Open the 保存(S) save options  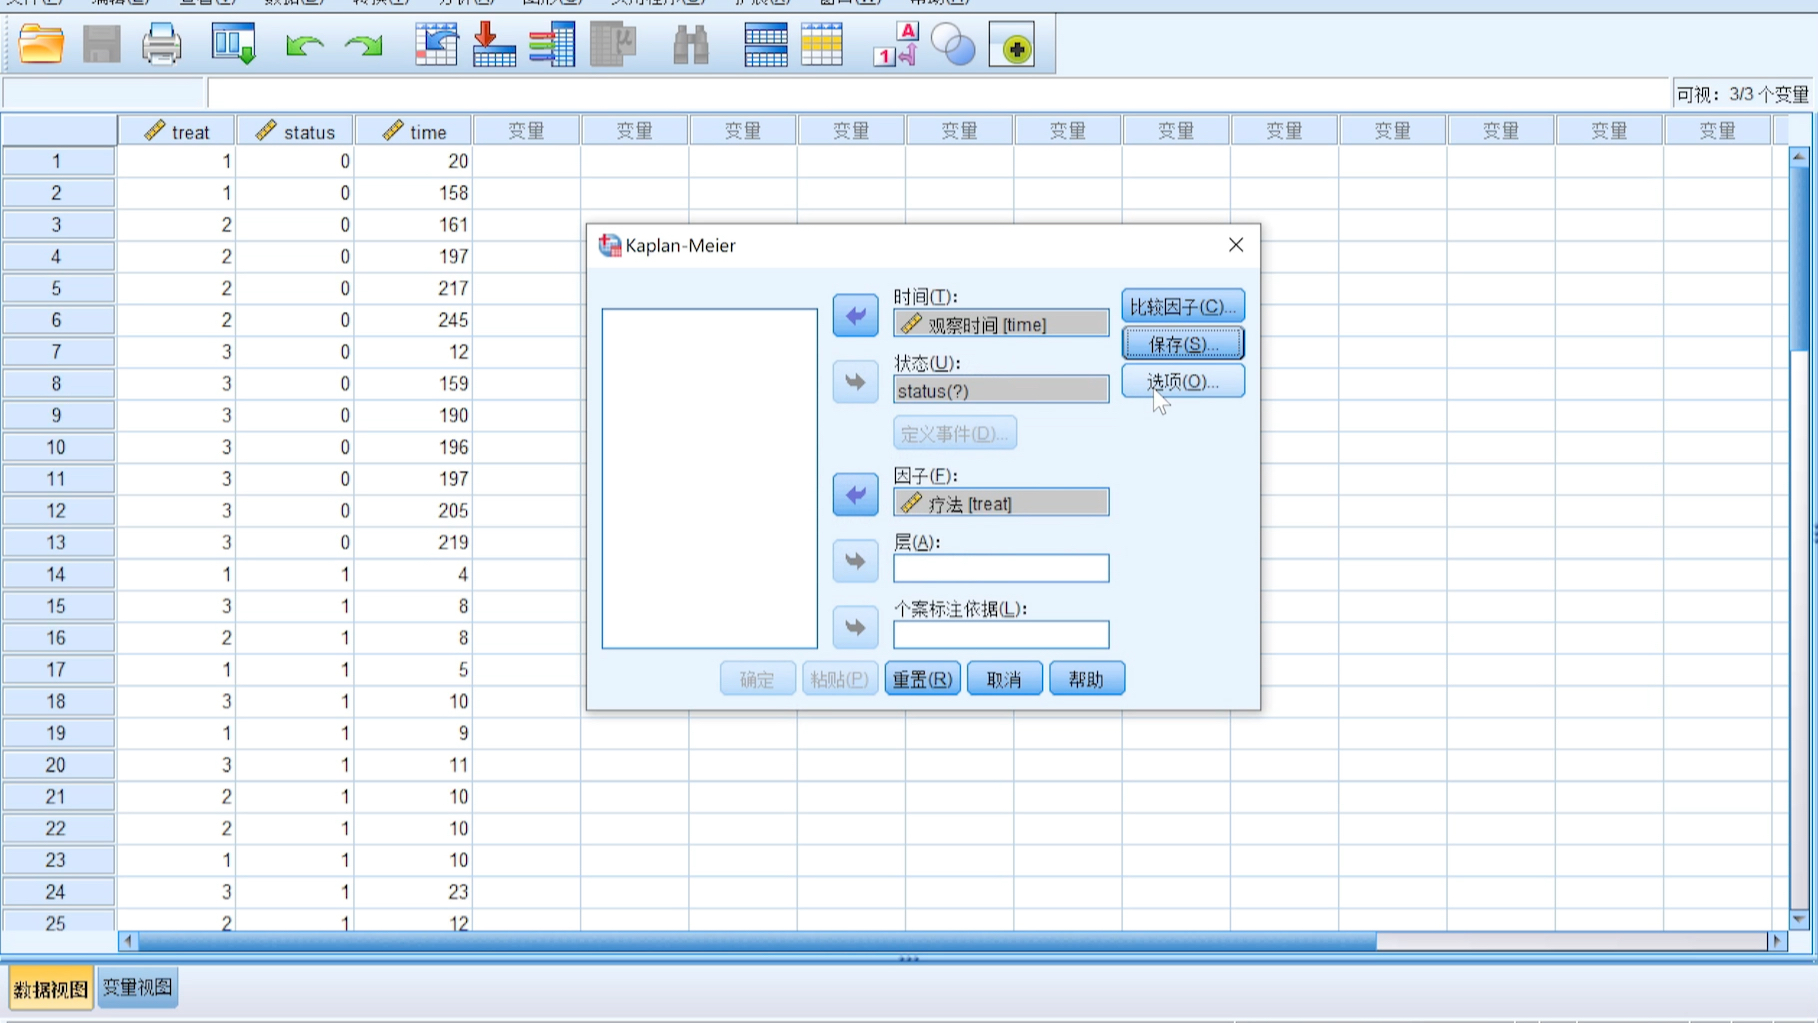coord(1183,344)
